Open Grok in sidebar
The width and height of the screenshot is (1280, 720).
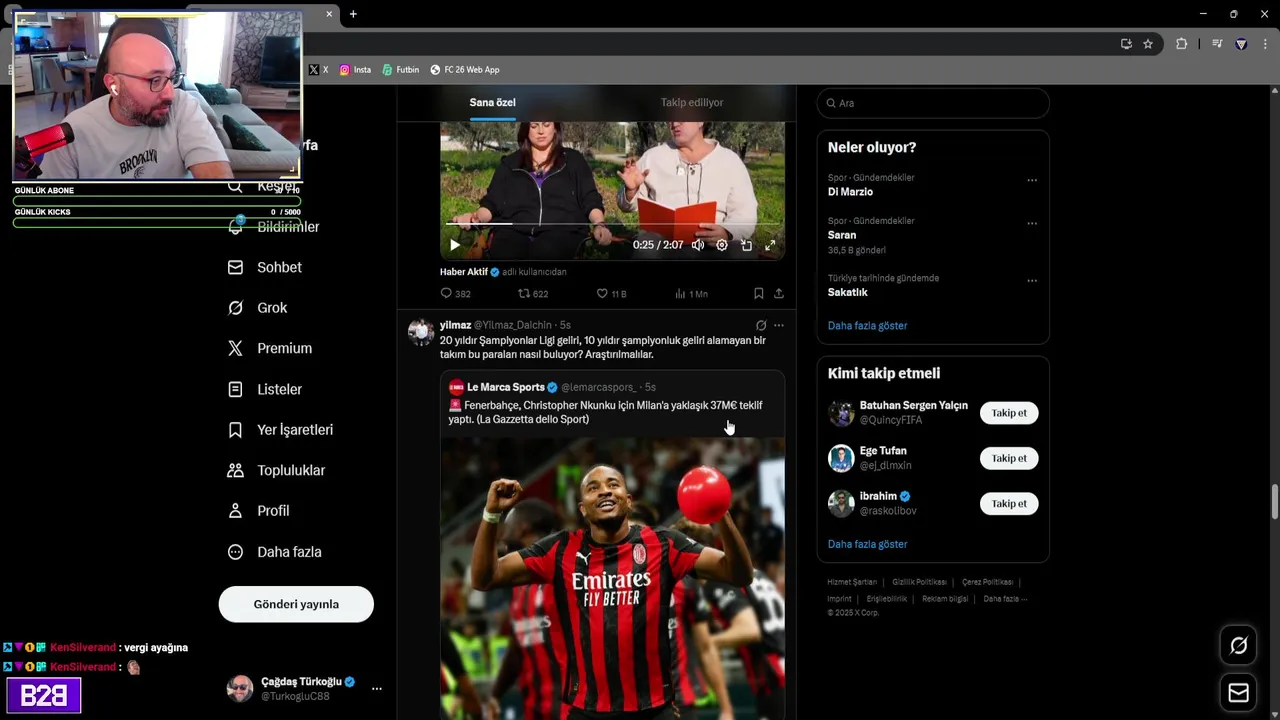[x=257, y=308]
